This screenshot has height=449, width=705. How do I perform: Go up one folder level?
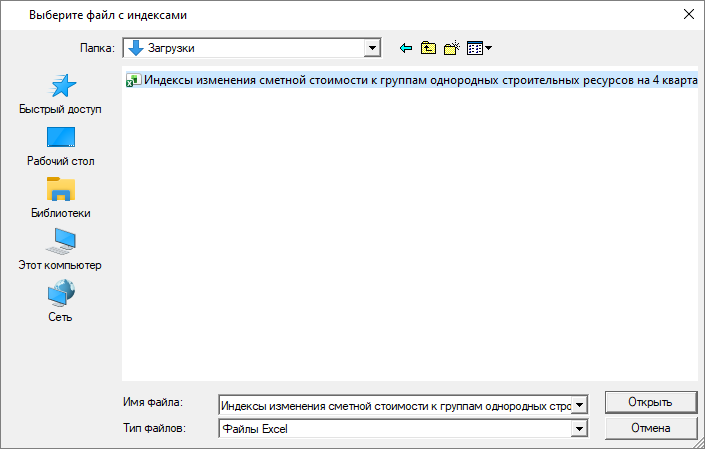(x=428, y=47)
